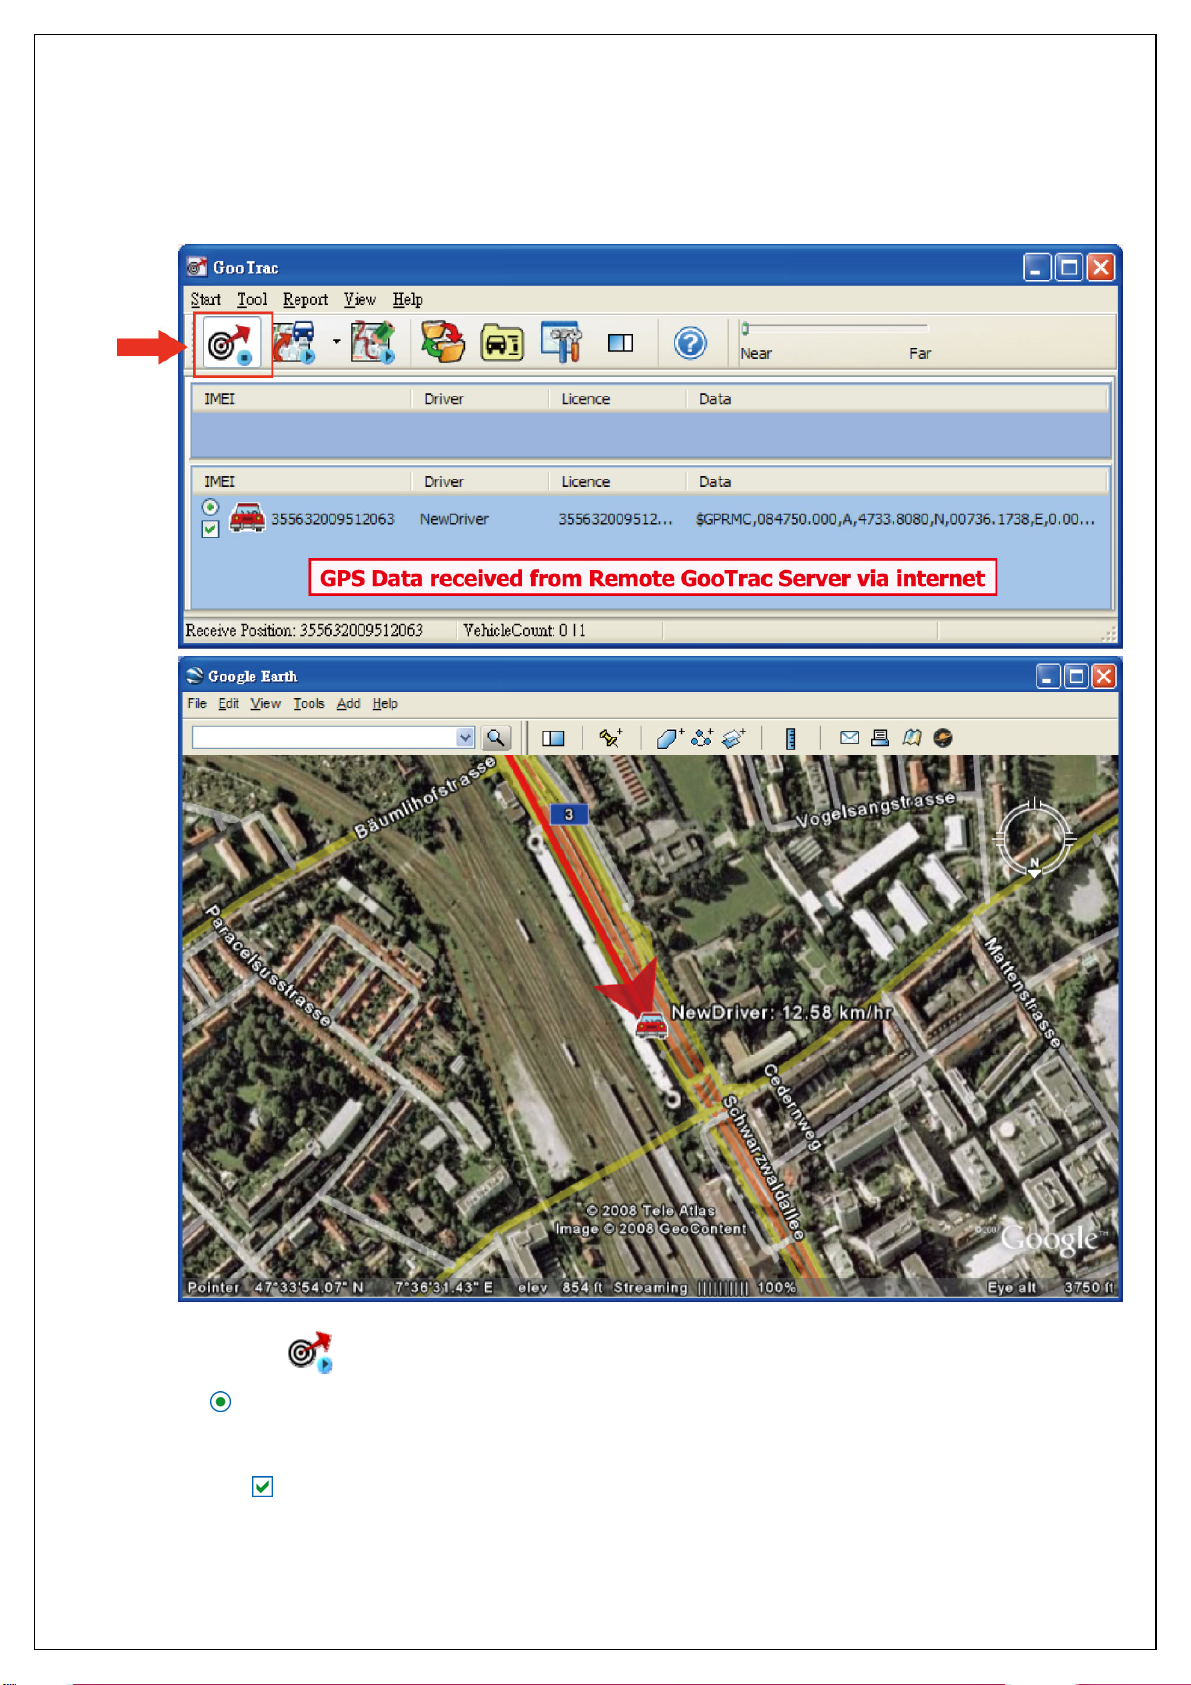This screenshot has width=1191, height=1685.
Task: Click the globe icon at Google Earth toolbar end
Action: point(942,738)
